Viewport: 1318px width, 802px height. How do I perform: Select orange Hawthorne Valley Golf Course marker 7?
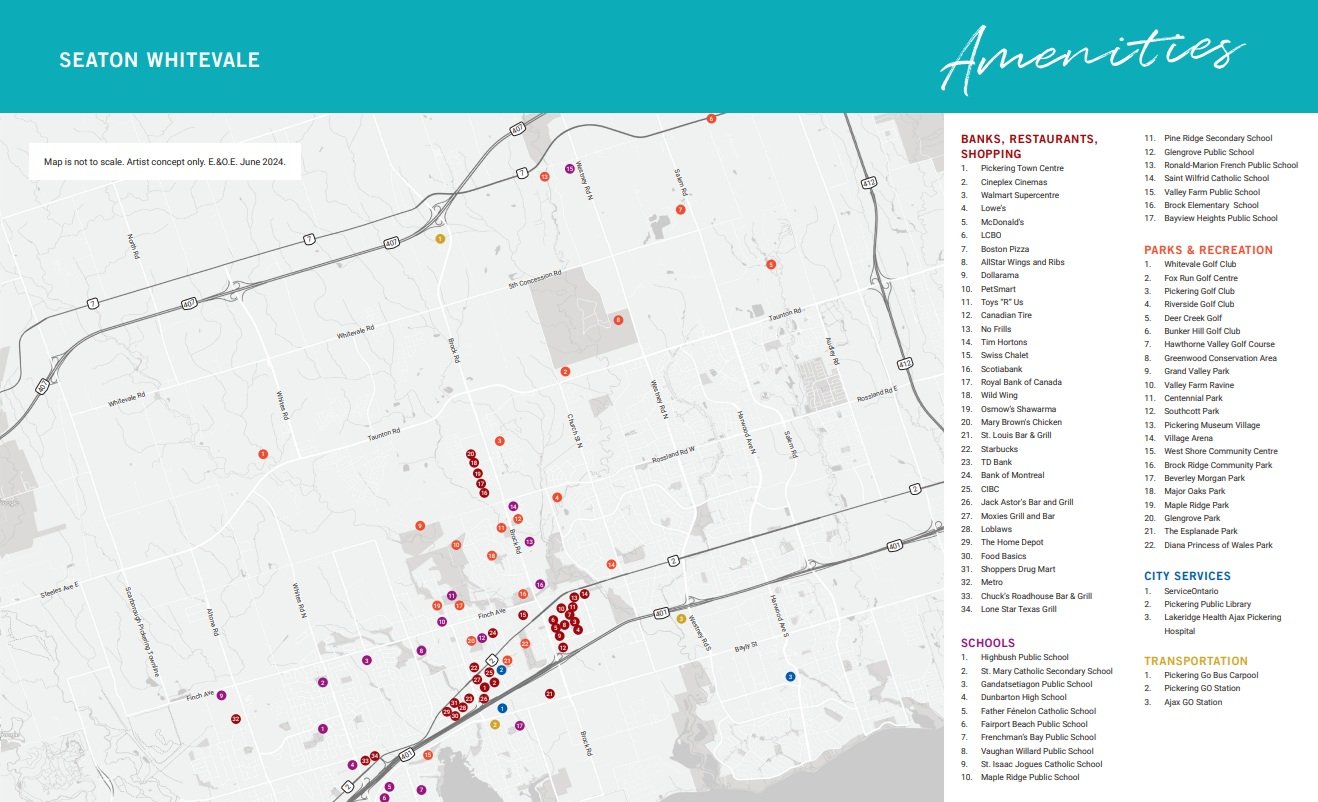click(680, 210)
